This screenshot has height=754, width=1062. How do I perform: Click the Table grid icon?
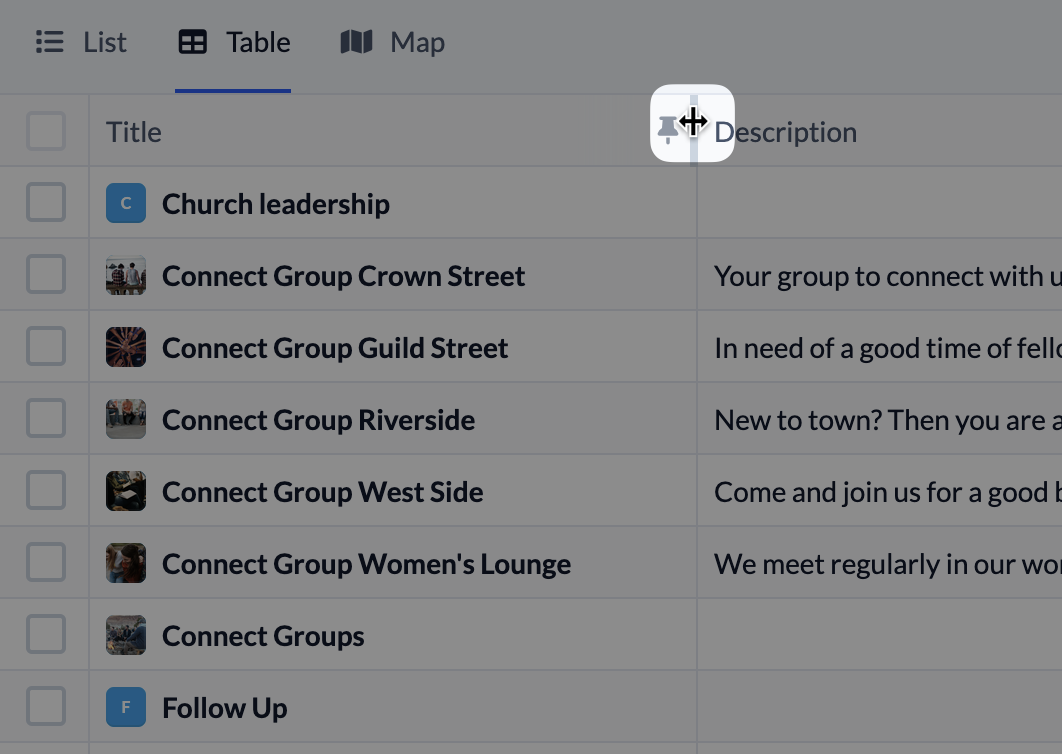(x=192, y=42)
